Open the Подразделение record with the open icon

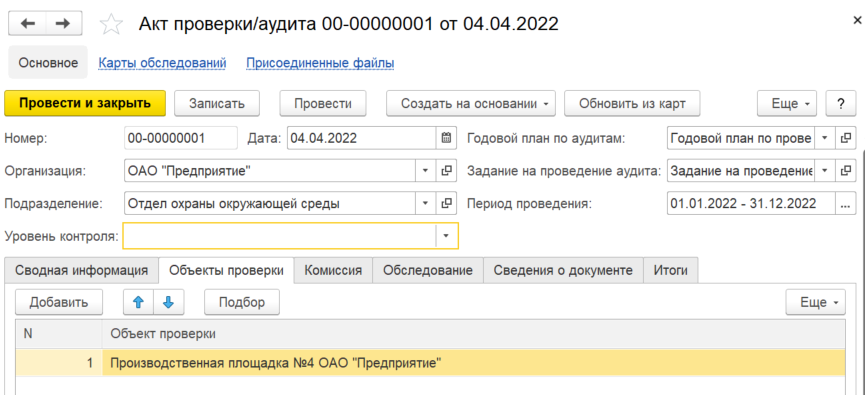click(x=446, y=204)
